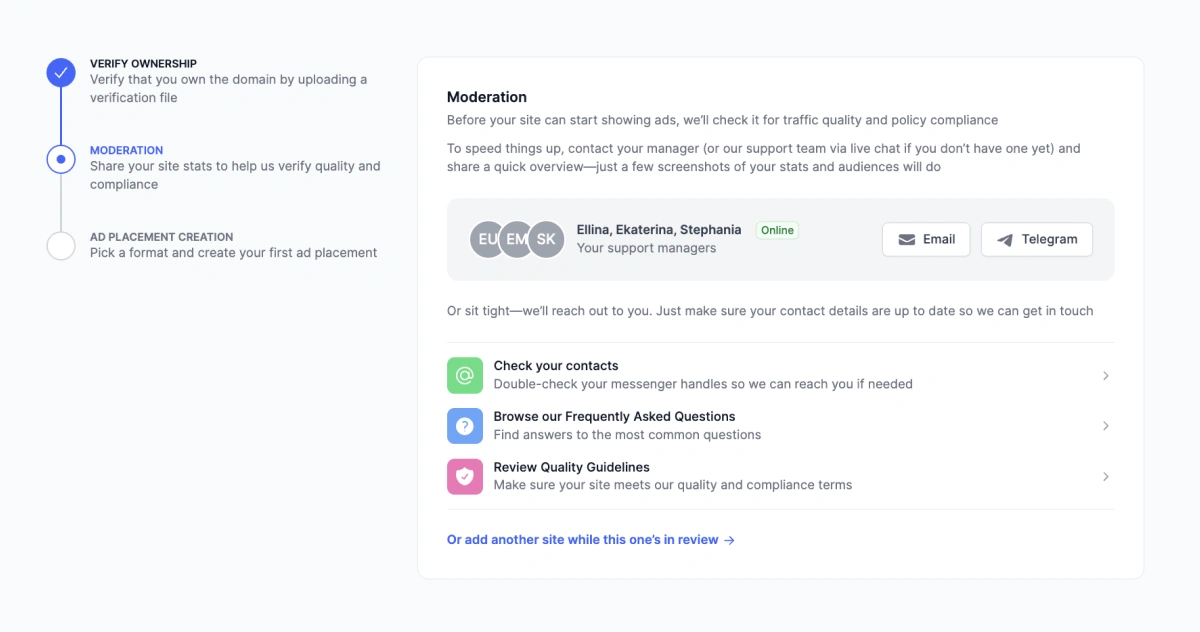Open the Moderation step from the sidebar
This screenshot has height=632, width=1200.
(126, 150)
